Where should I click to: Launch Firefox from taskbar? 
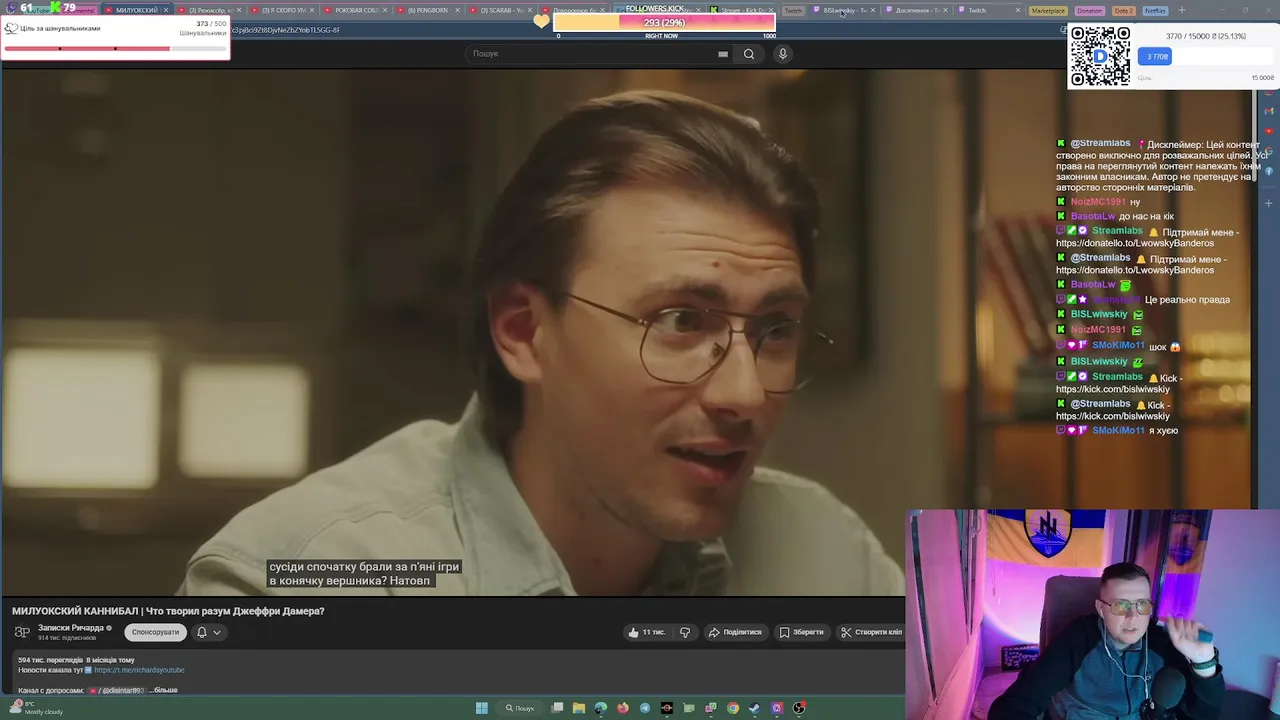click(623, 708)
